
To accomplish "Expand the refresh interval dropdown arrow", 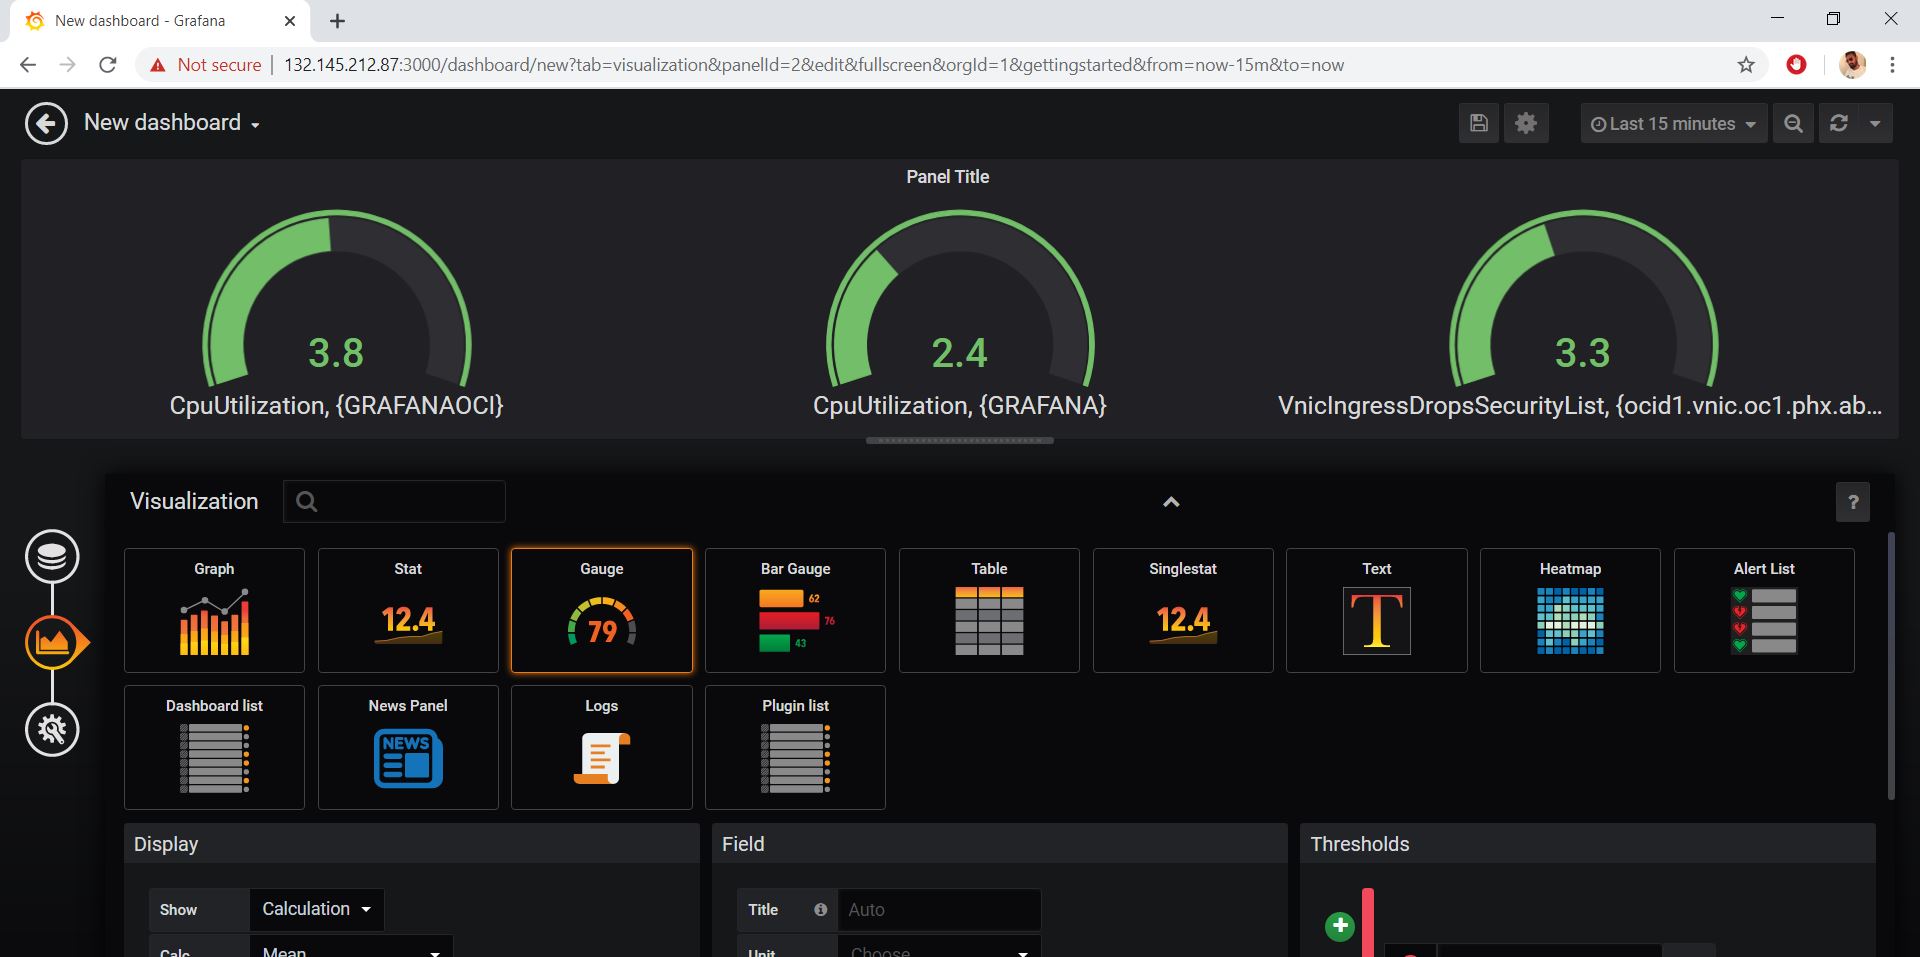I will click(1875, 123).
